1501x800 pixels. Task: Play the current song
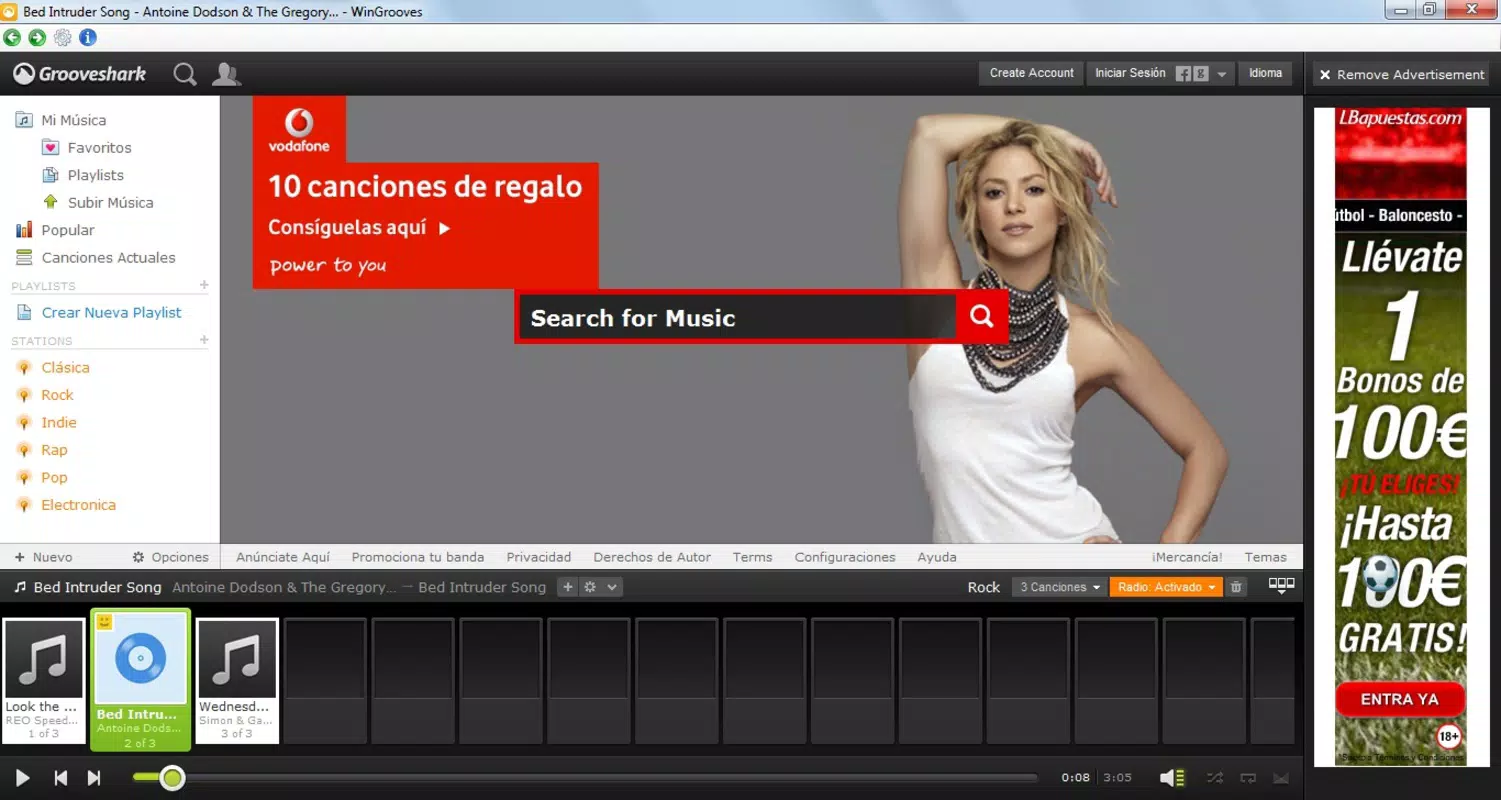pyautogui.click(x=22, y=777)
